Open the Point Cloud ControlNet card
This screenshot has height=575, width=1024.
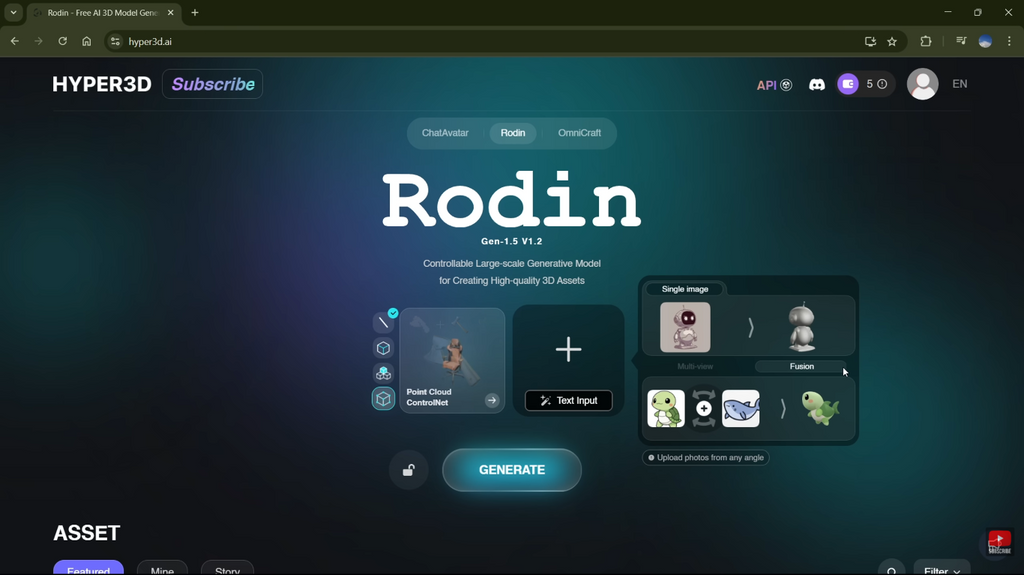pos(452,360)
